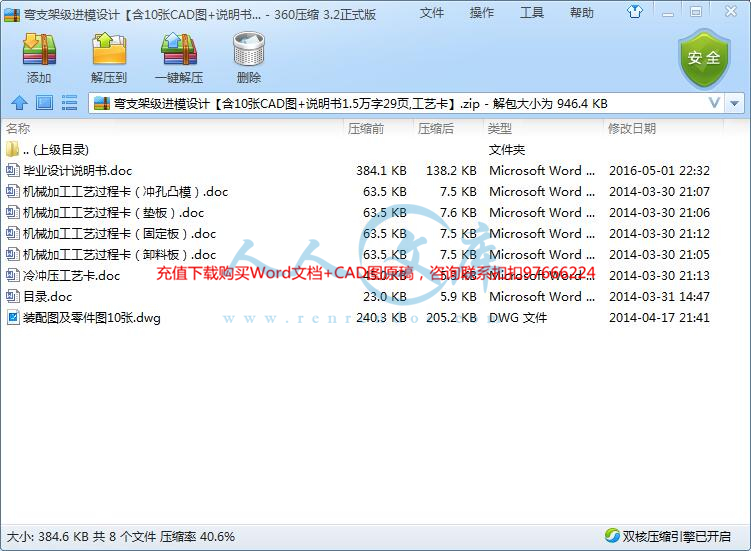The height and width of the screenshot is (551, 751).
Task: Open the 文件 menu
Action: [432, 12]
